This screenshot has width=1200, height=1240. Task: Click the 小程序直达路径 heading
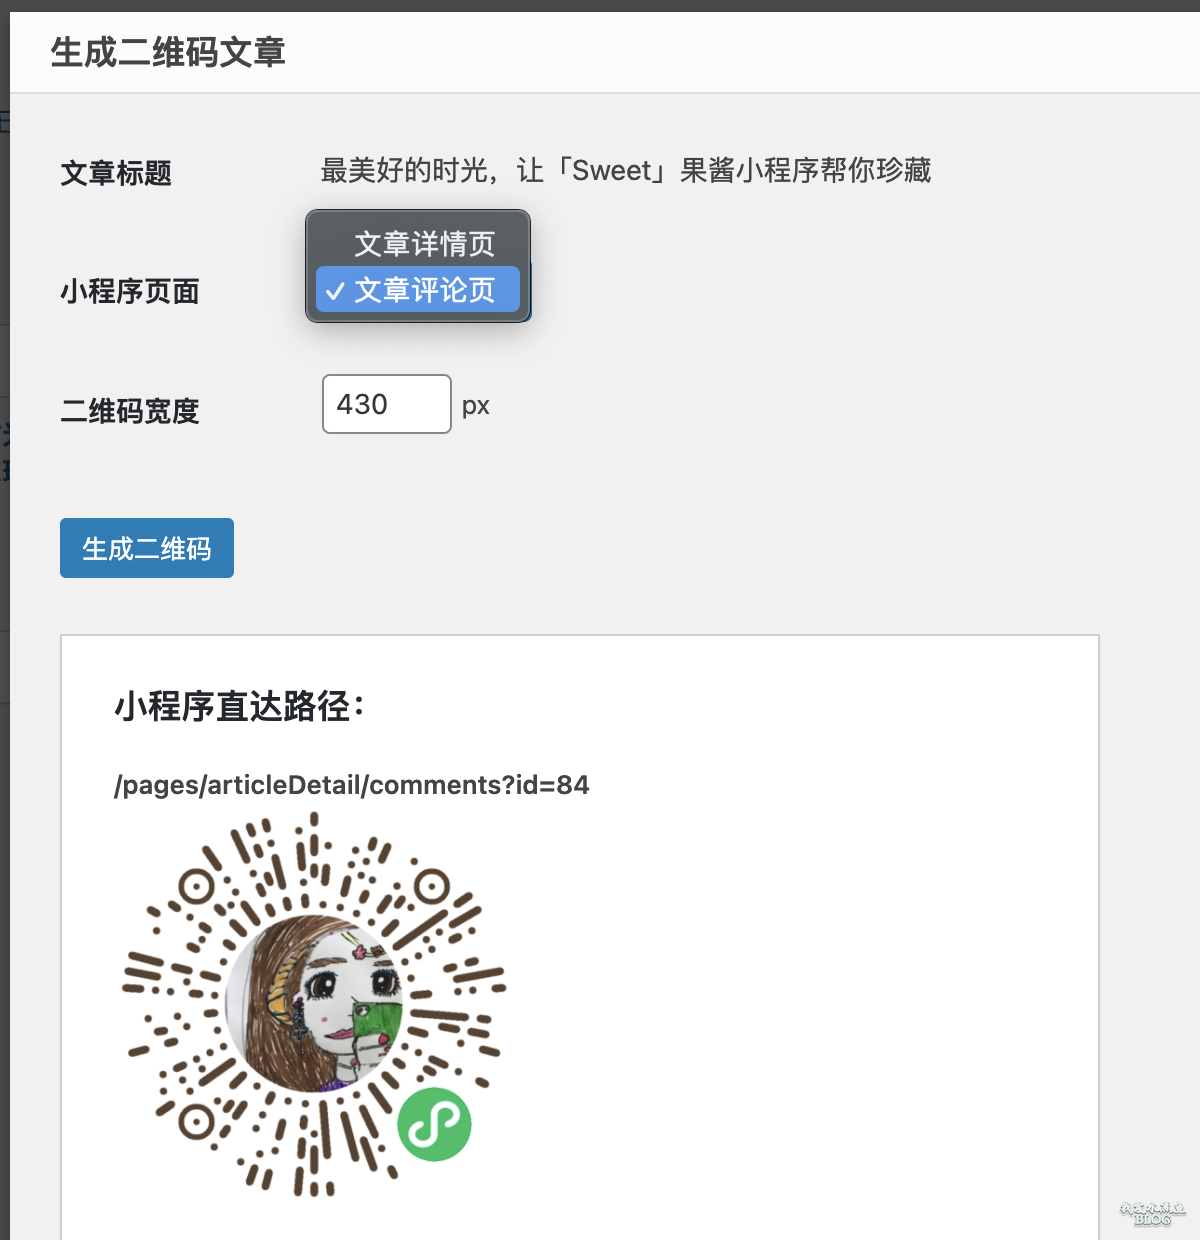(x=240, y=706)
